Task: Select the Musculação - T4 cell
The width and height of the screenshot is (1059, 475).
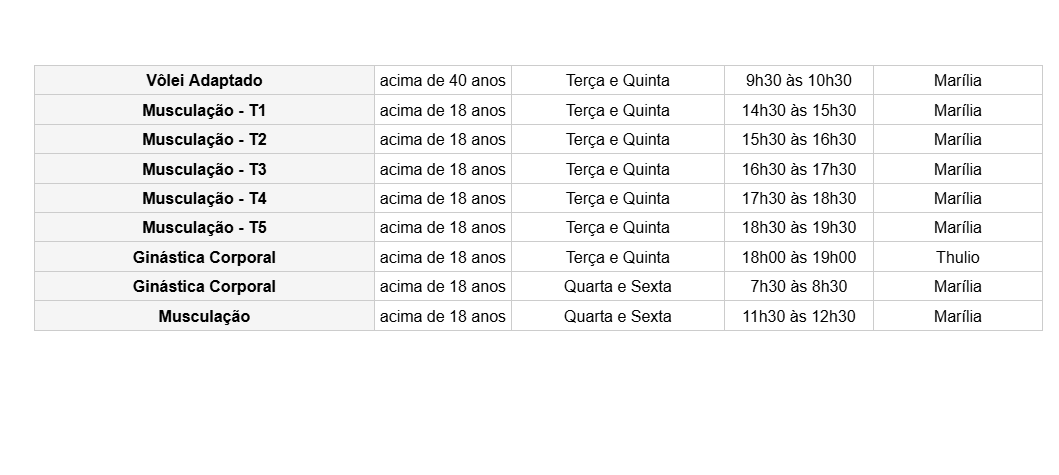Action: (x=204, y=198)
